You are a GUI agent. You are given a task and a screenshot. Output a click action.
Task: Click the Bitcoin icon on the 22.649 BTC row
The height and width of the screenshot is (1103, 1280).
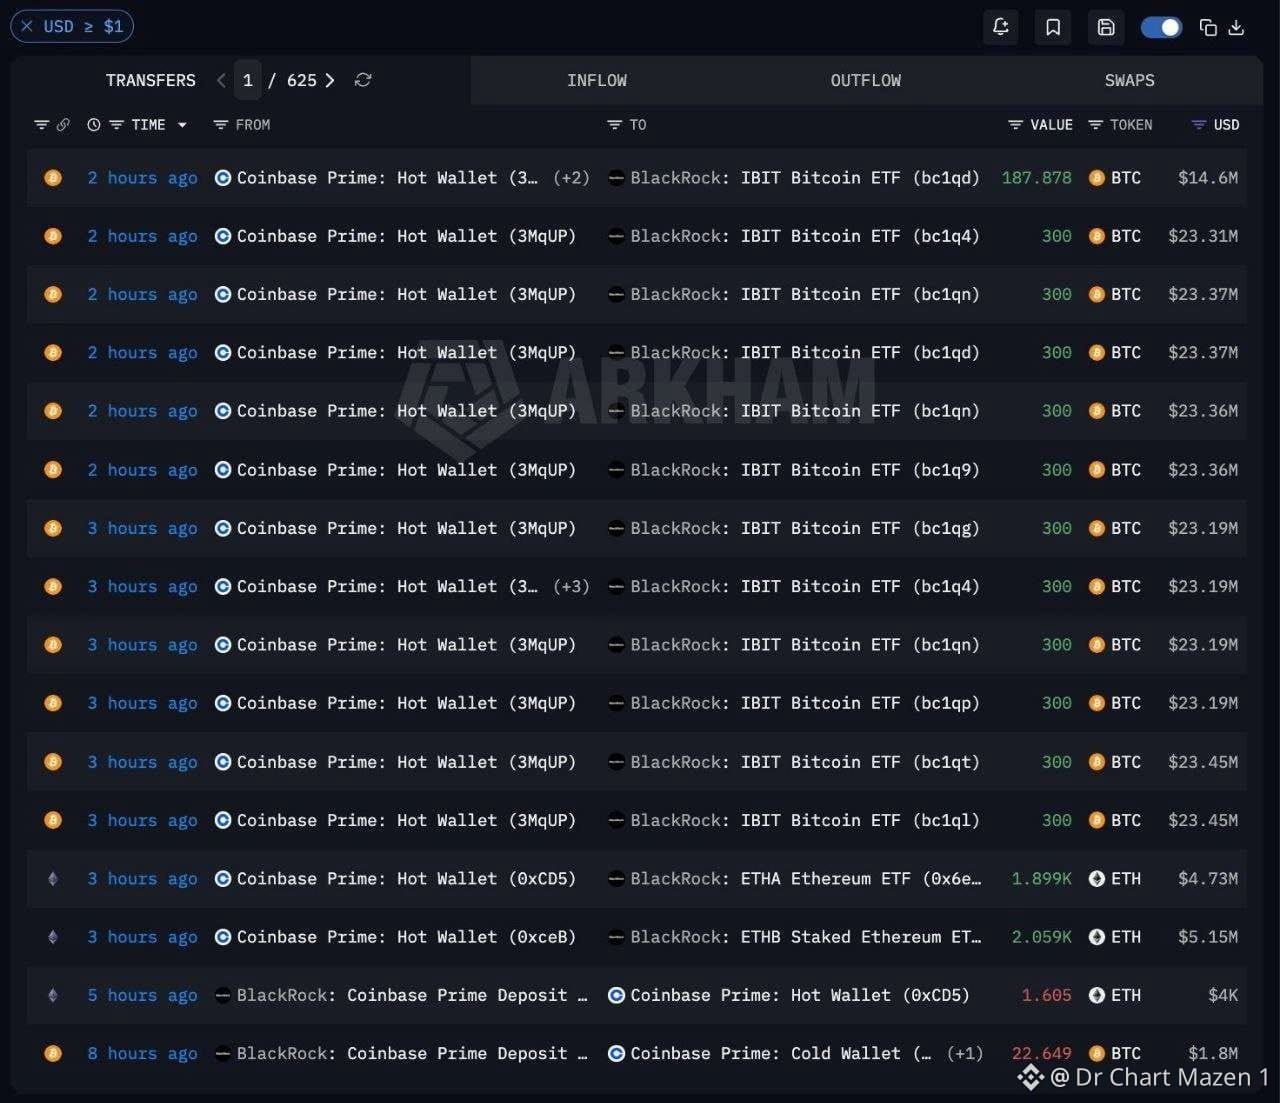[53, 1053]
